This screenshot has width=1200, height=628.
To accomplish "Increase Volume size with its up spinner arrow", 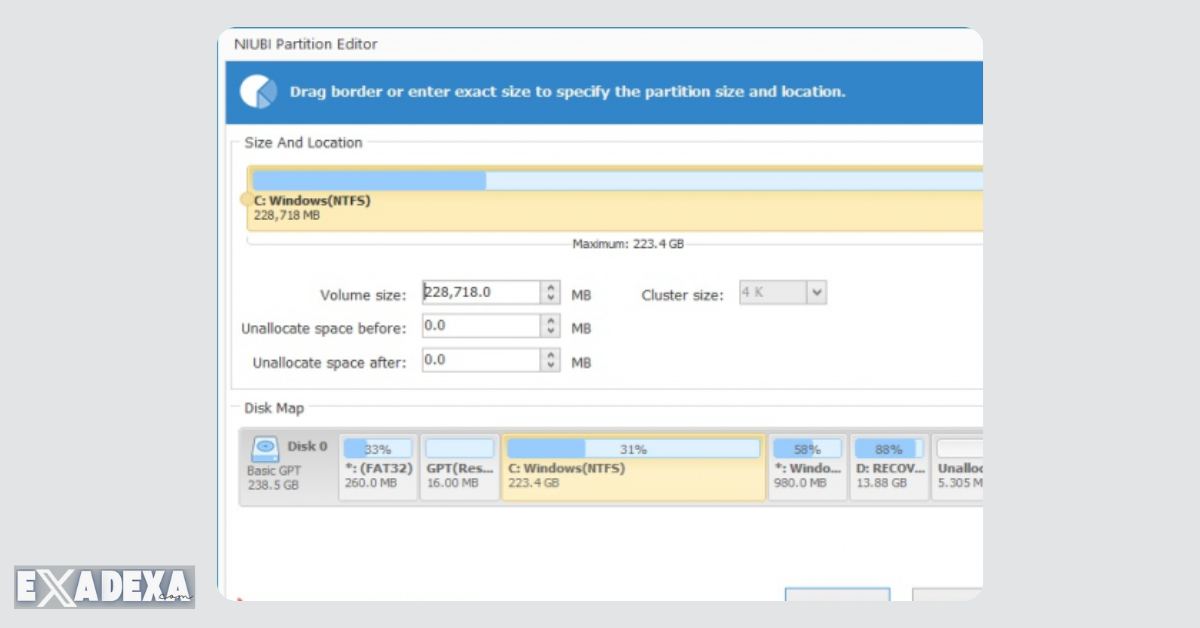I will click(550, 287).
